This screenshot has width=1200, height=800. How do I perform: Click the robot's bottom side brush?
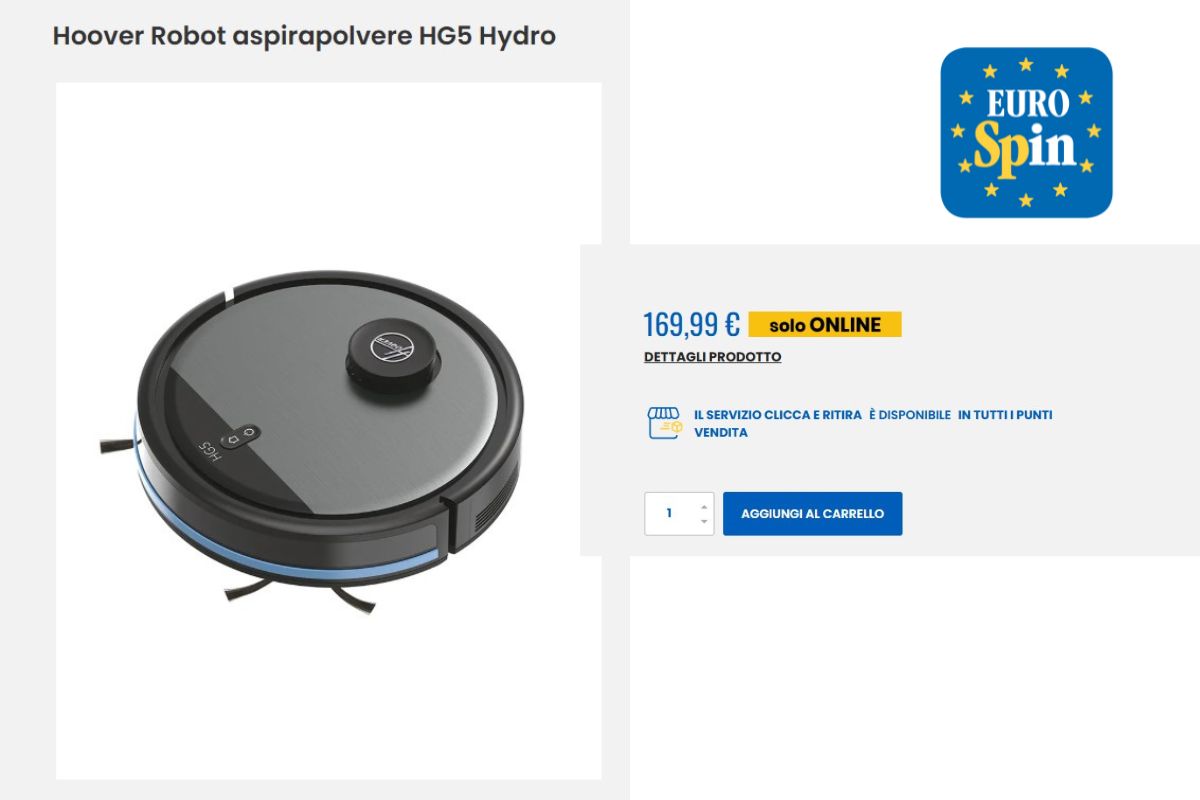[299, 592]
